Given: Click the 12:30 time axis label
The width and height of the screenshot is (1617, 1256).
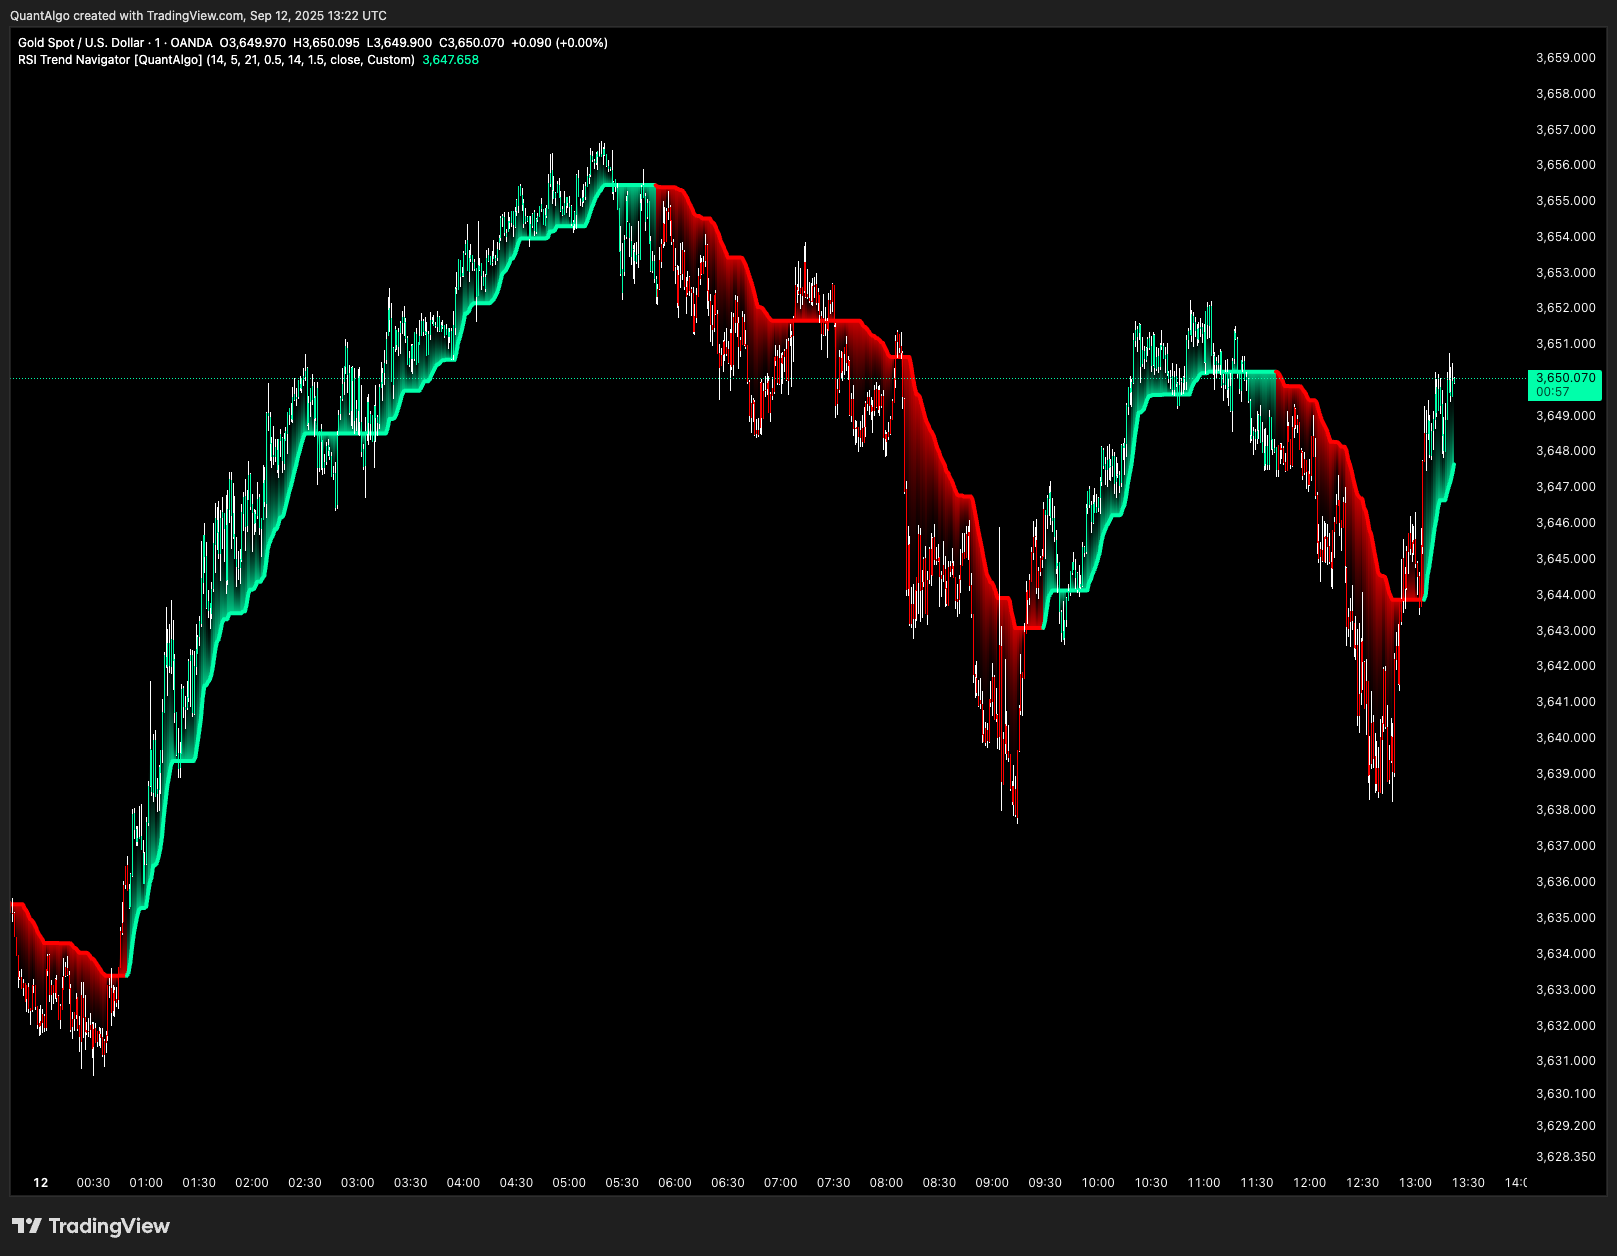Looking at the screenshot, I should coord(1362,1183).
